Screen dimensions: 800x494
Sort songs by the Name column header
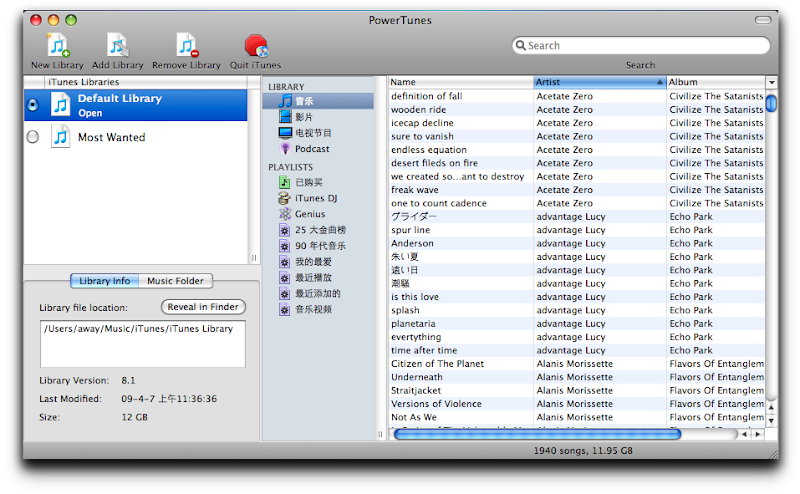(460, 82)
